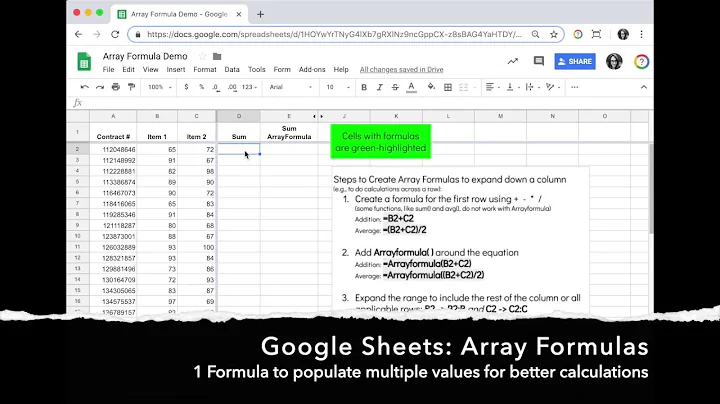Open text wrapping dropdown

532,87
